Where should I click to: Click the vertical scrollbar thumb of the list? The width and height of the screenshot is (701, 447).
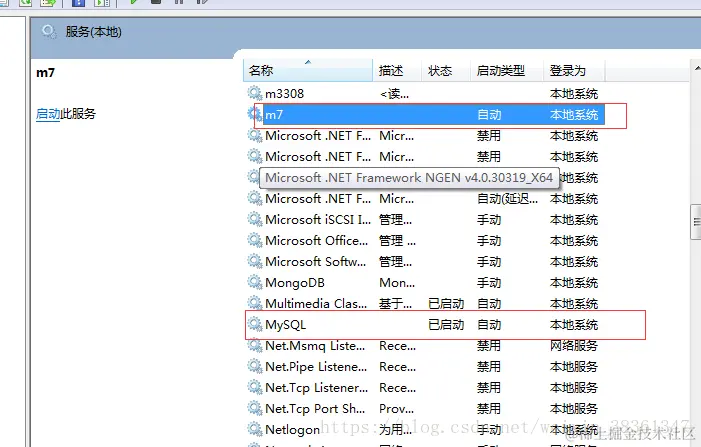click(x=696, y=222)
